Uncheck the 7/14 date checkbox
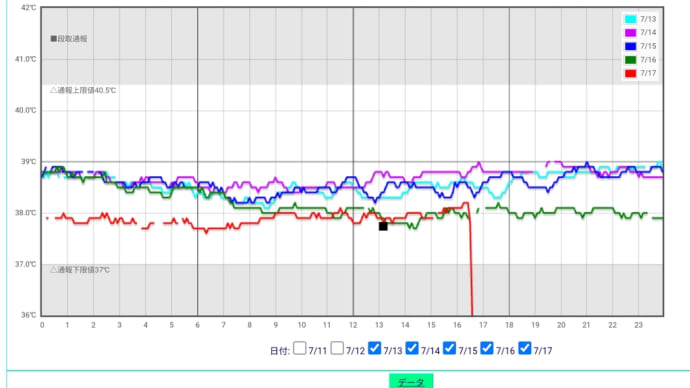Screen dimensions: 690x388 click(412, 348)
